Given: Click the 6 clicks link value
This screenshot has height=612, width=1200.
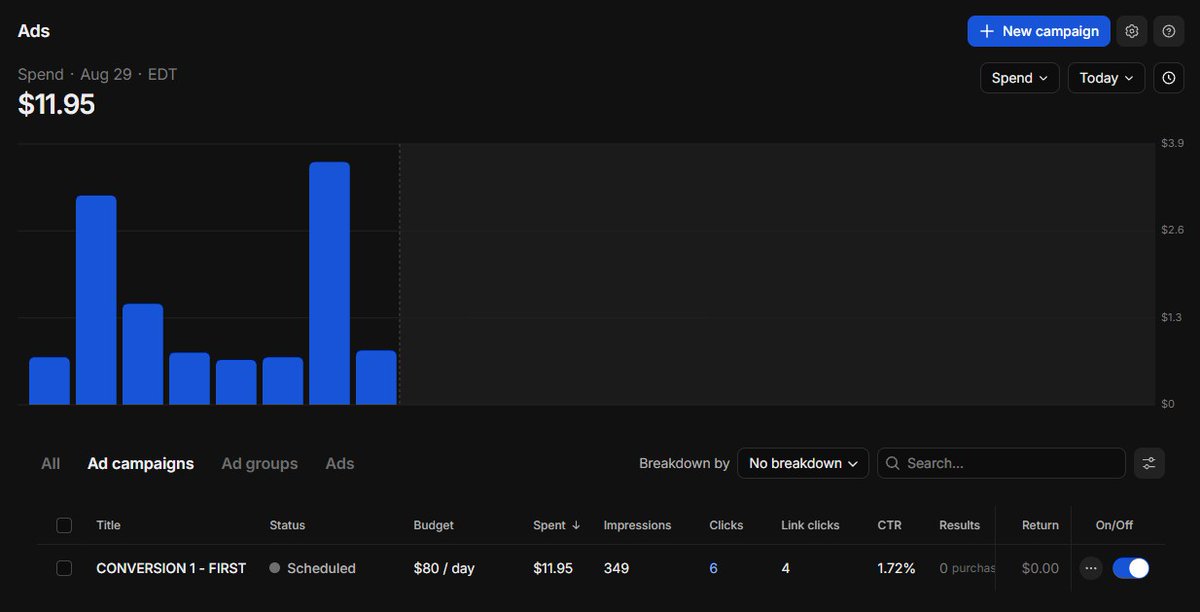Looking at the screenshot, I should coord(714,568).
